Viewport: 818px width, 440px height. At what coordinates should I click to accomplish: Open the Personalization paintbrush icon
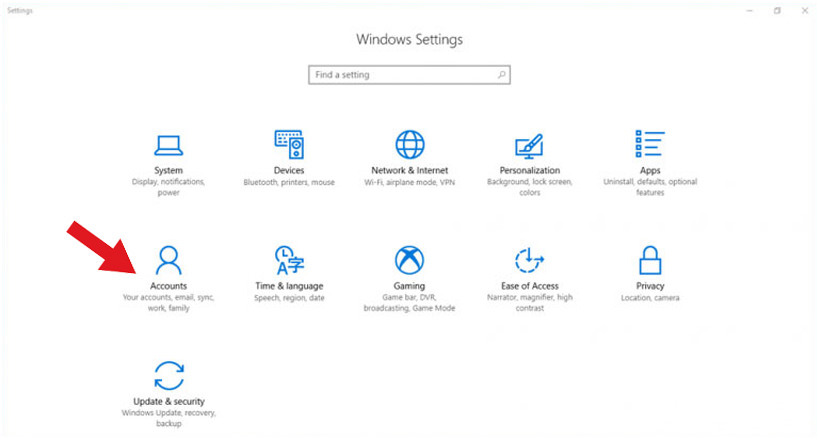point(530,146)
